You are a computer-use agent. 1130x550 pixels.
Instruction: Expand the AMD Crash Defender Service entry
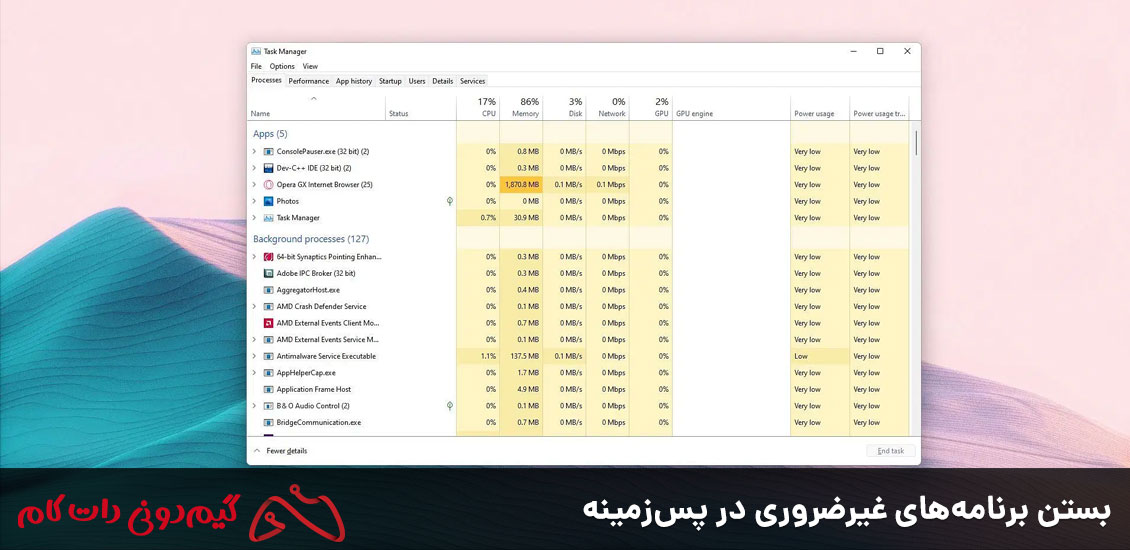tap(254, 306)
